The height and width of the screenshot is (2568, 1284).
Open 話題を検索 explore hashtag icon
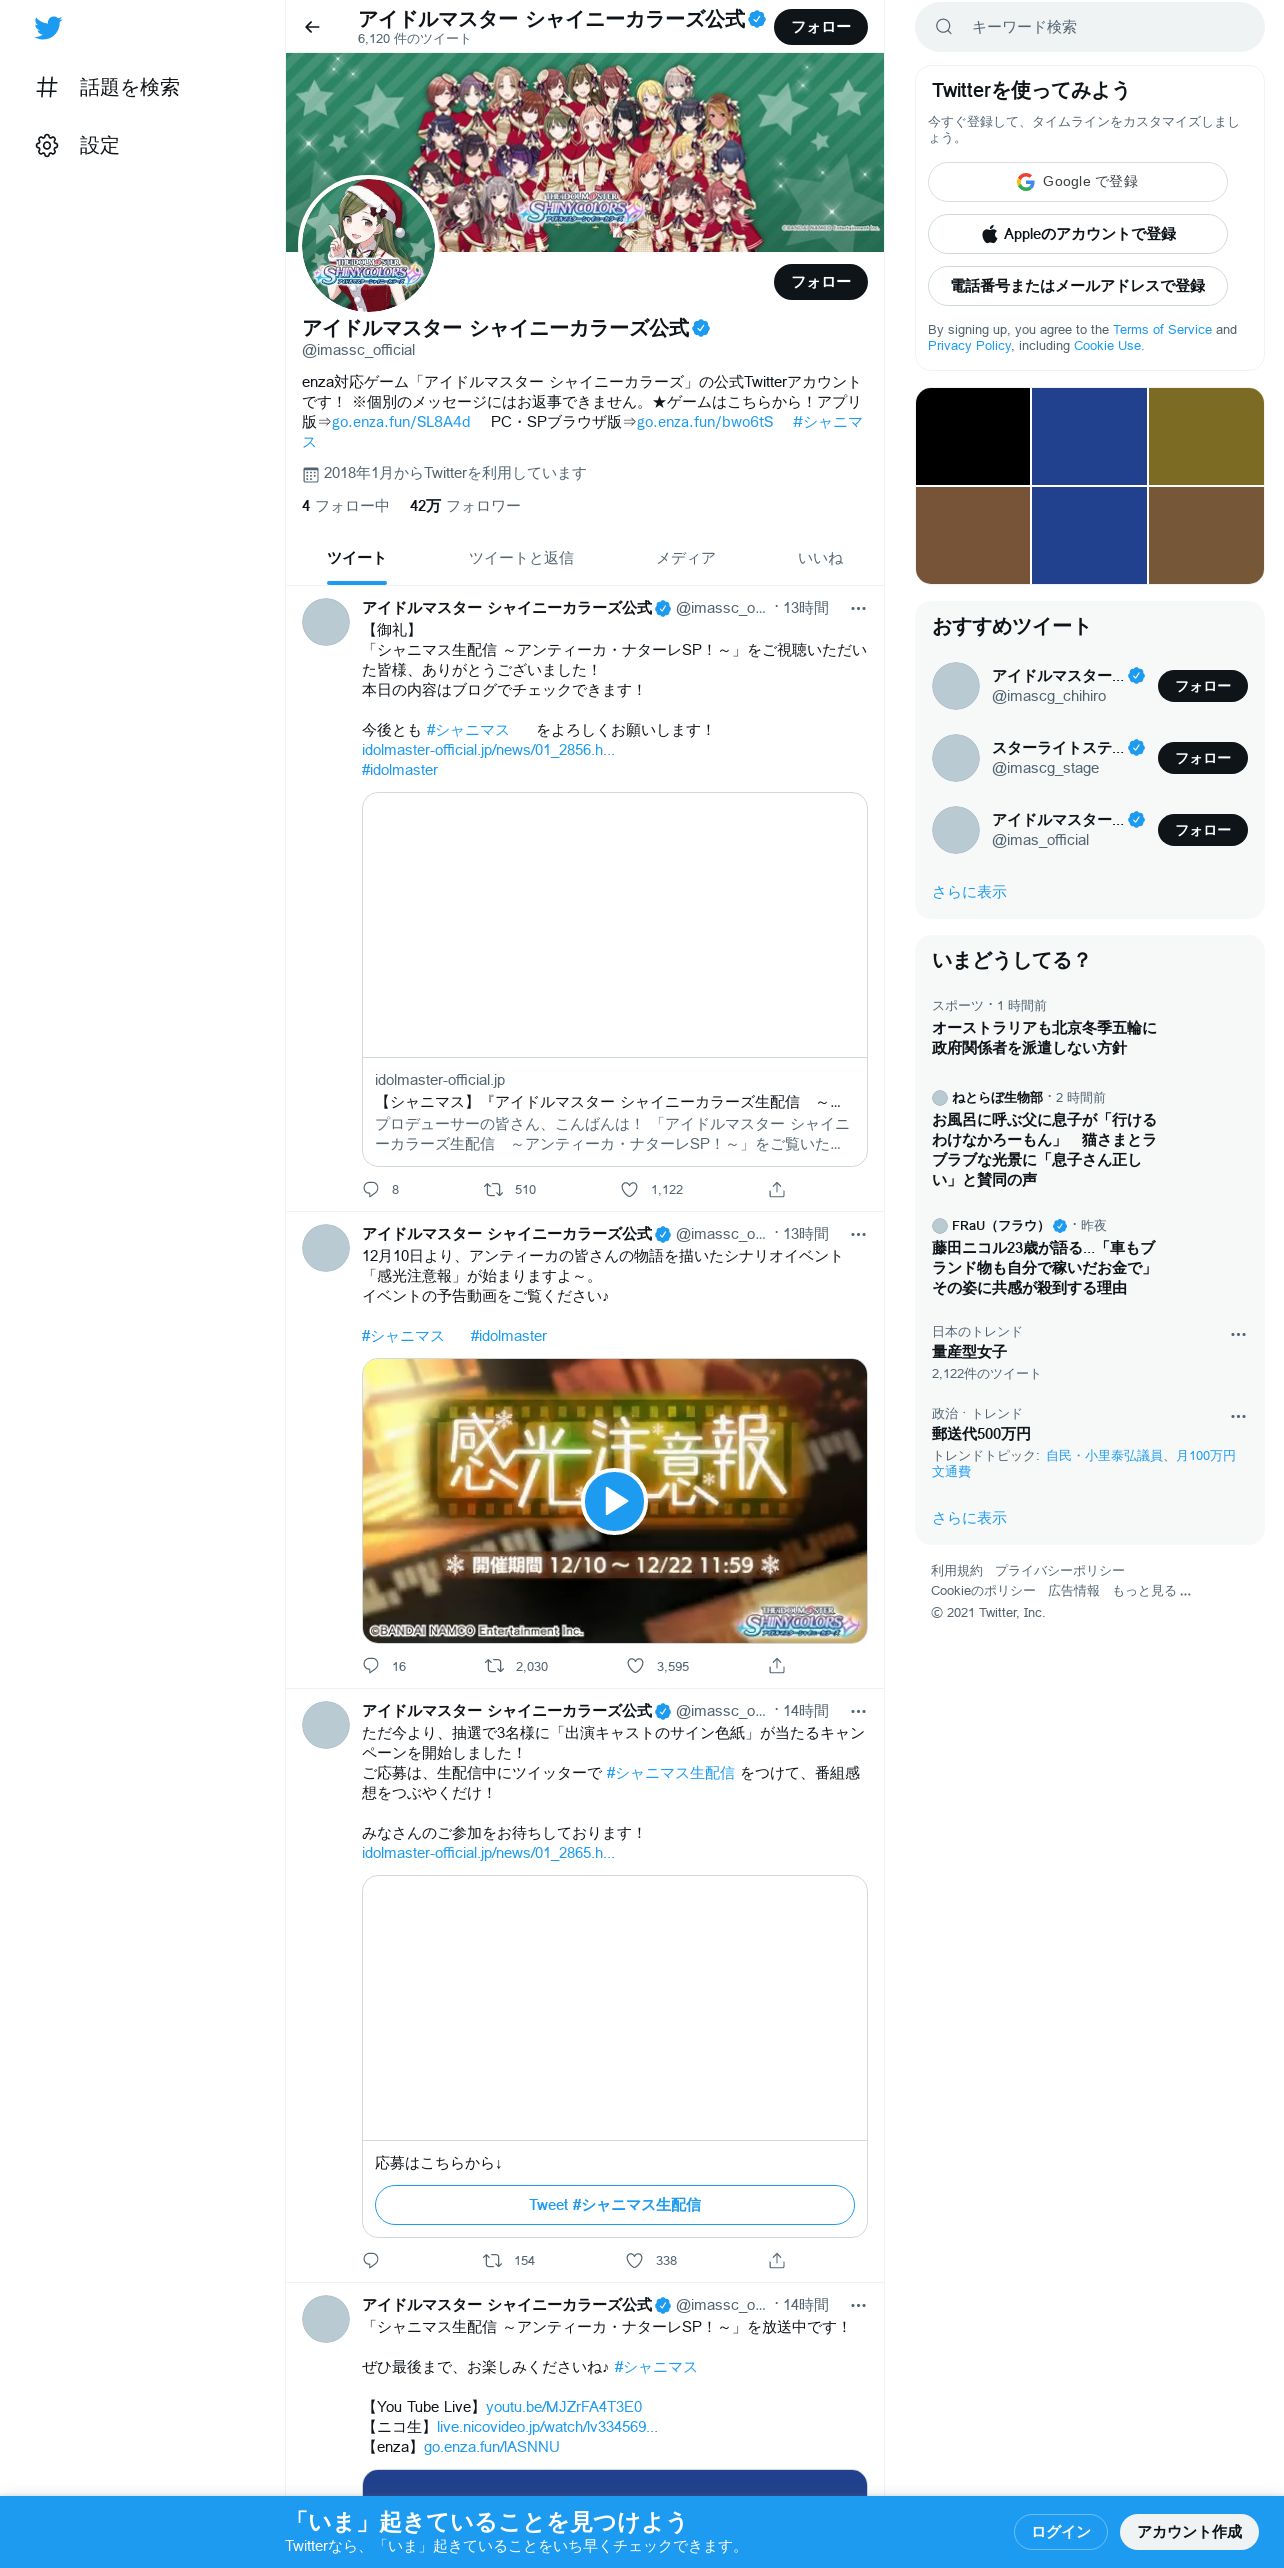[x=47, y=87]
